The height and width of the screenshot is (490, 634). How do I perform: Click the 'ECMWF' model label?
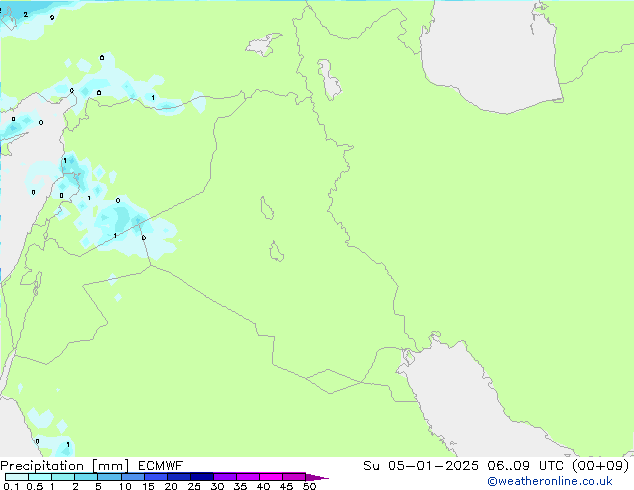tap(161, 466)
